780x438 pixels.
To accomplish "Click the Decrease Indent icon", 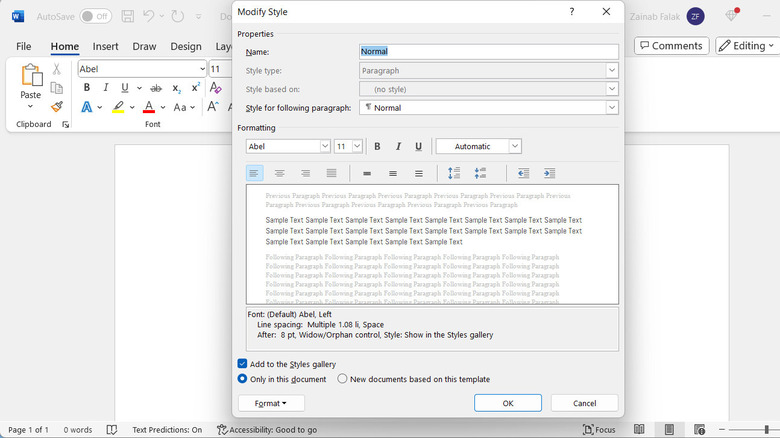I will click(523, 174).
